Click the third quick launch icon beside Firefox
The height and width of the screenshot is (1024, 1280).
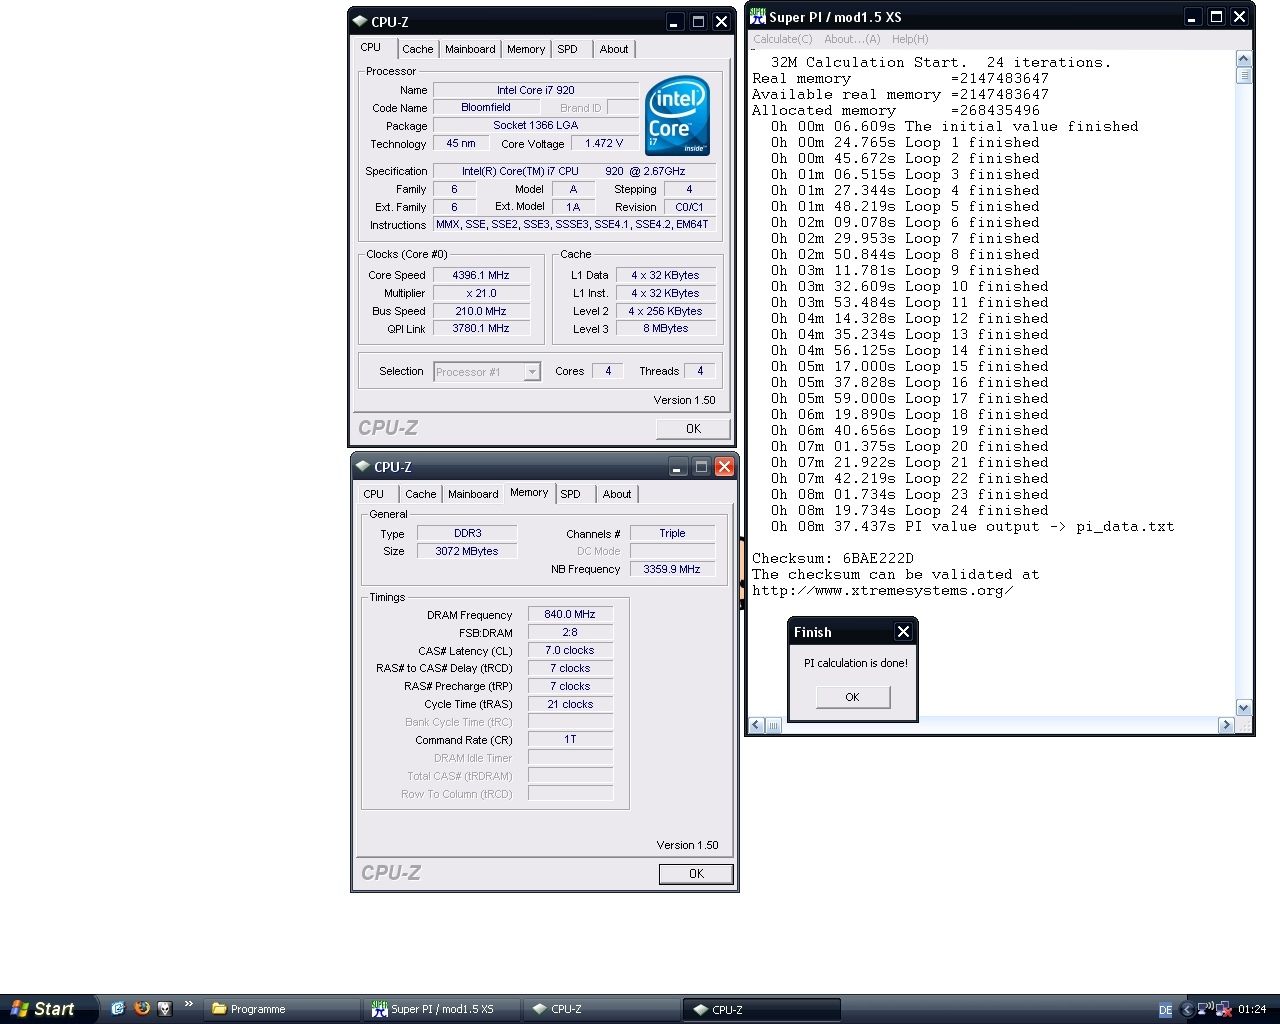[x=165, y=1009]
